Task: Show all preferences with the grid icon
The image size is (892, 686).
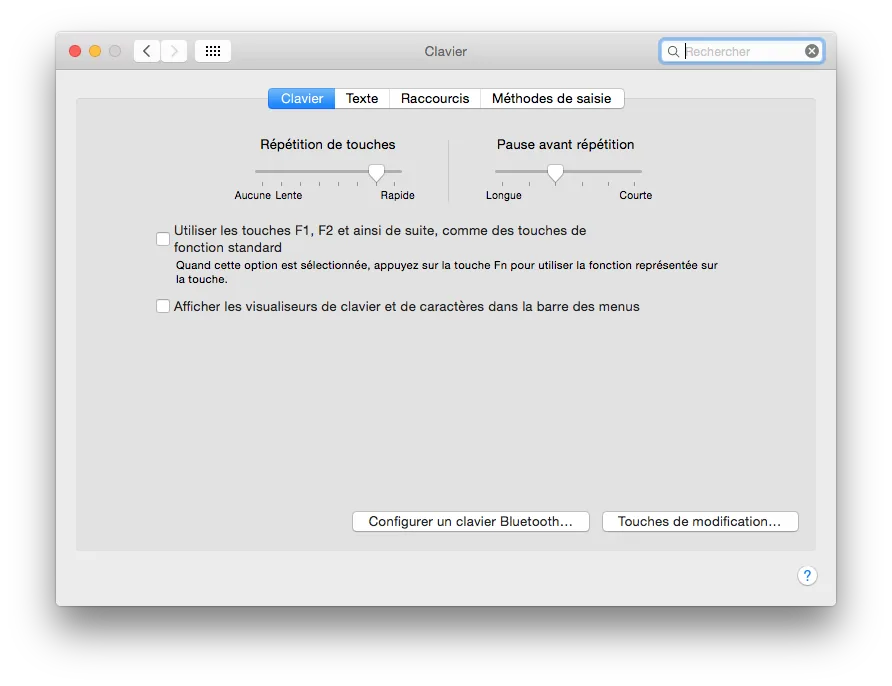Action: [213, 51]
